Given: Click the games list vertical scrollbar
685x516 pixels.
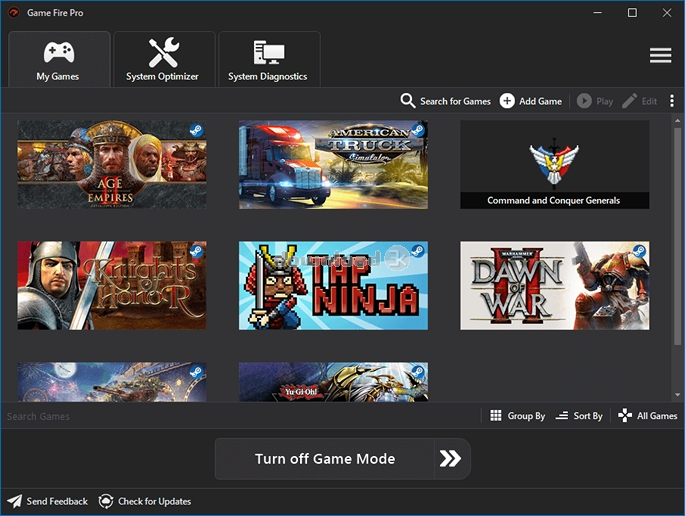Looking at the screenshot, I should click(678, 236).
